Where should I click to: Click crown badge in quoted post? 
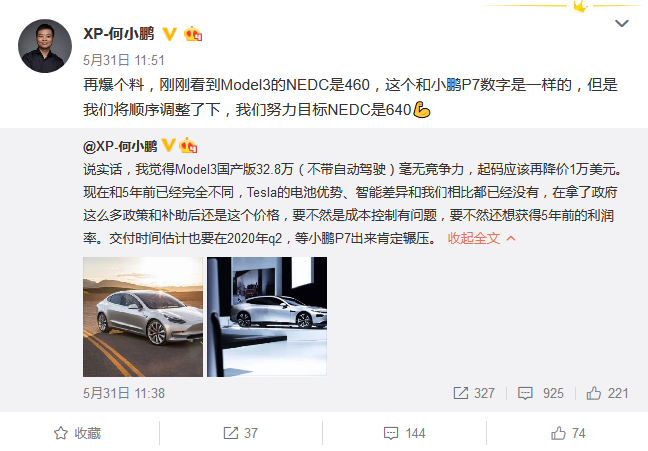point(188,145)
